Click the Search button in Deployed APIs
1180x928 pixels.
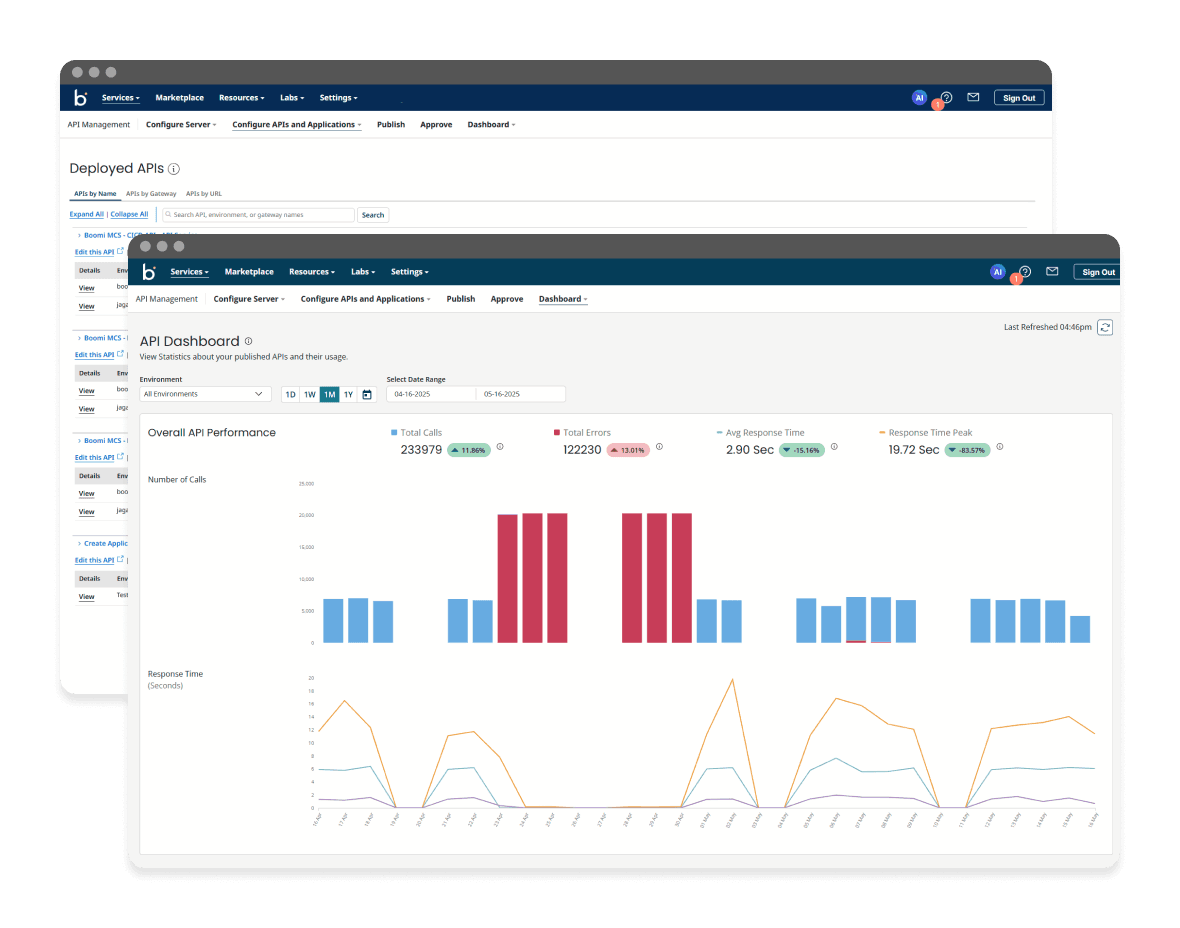point(373,215)
